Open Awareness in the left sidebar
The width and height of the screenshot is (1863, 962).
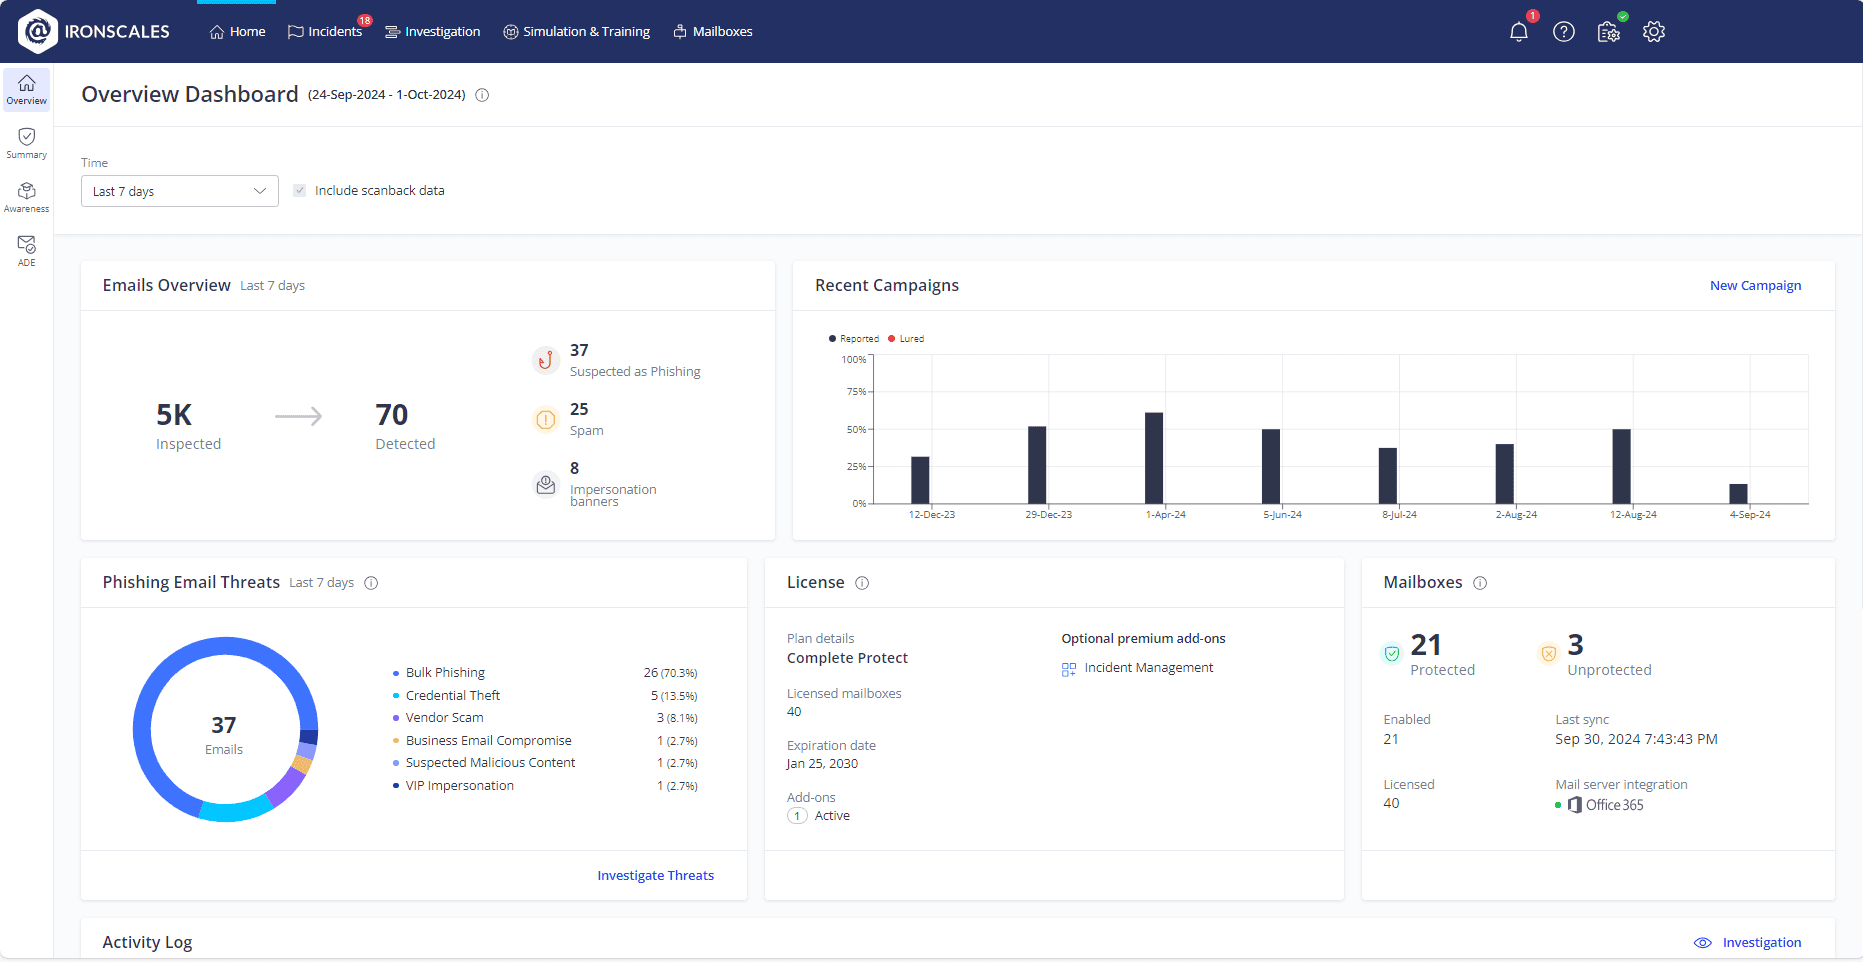pyautogui.click(x=27, y=197)
